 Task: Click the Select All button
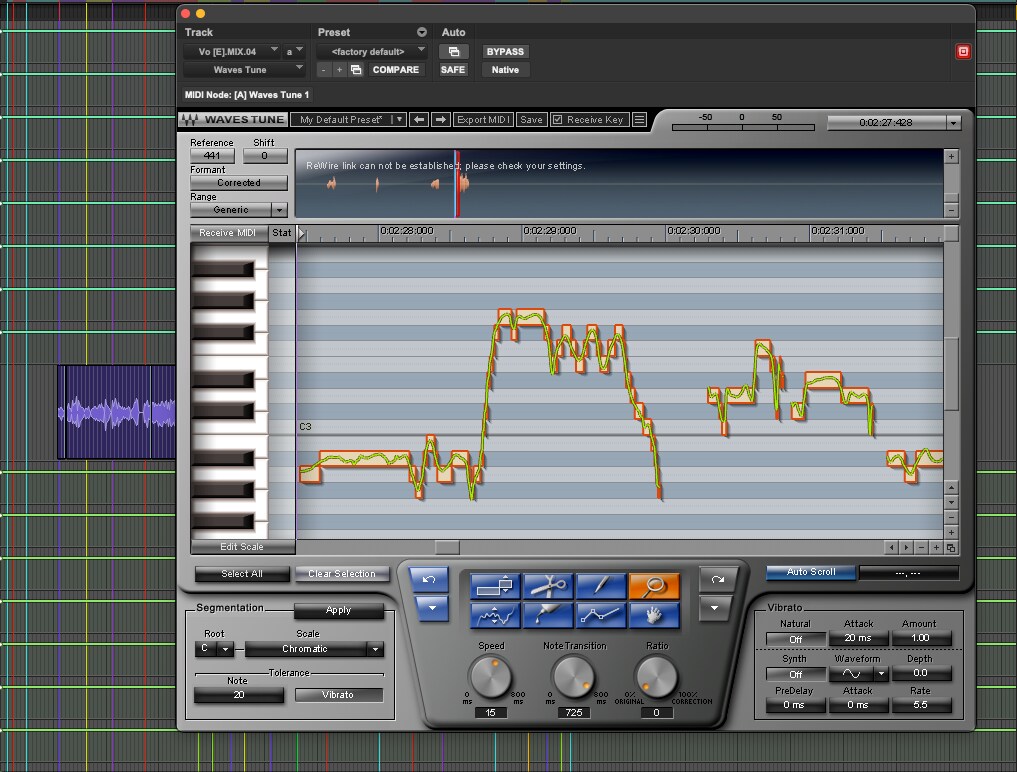(x=242, y=573)
